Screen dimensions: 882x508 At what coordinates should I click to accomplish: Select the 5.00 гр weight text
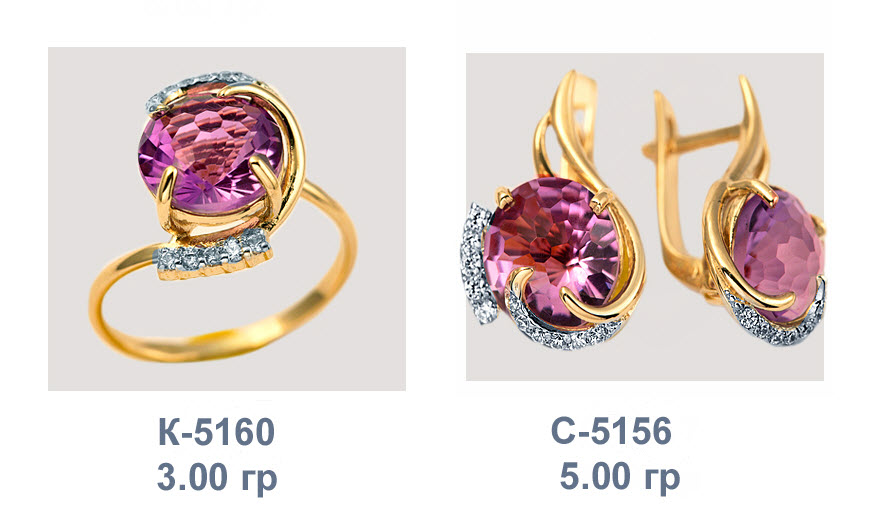coord(620,478)
